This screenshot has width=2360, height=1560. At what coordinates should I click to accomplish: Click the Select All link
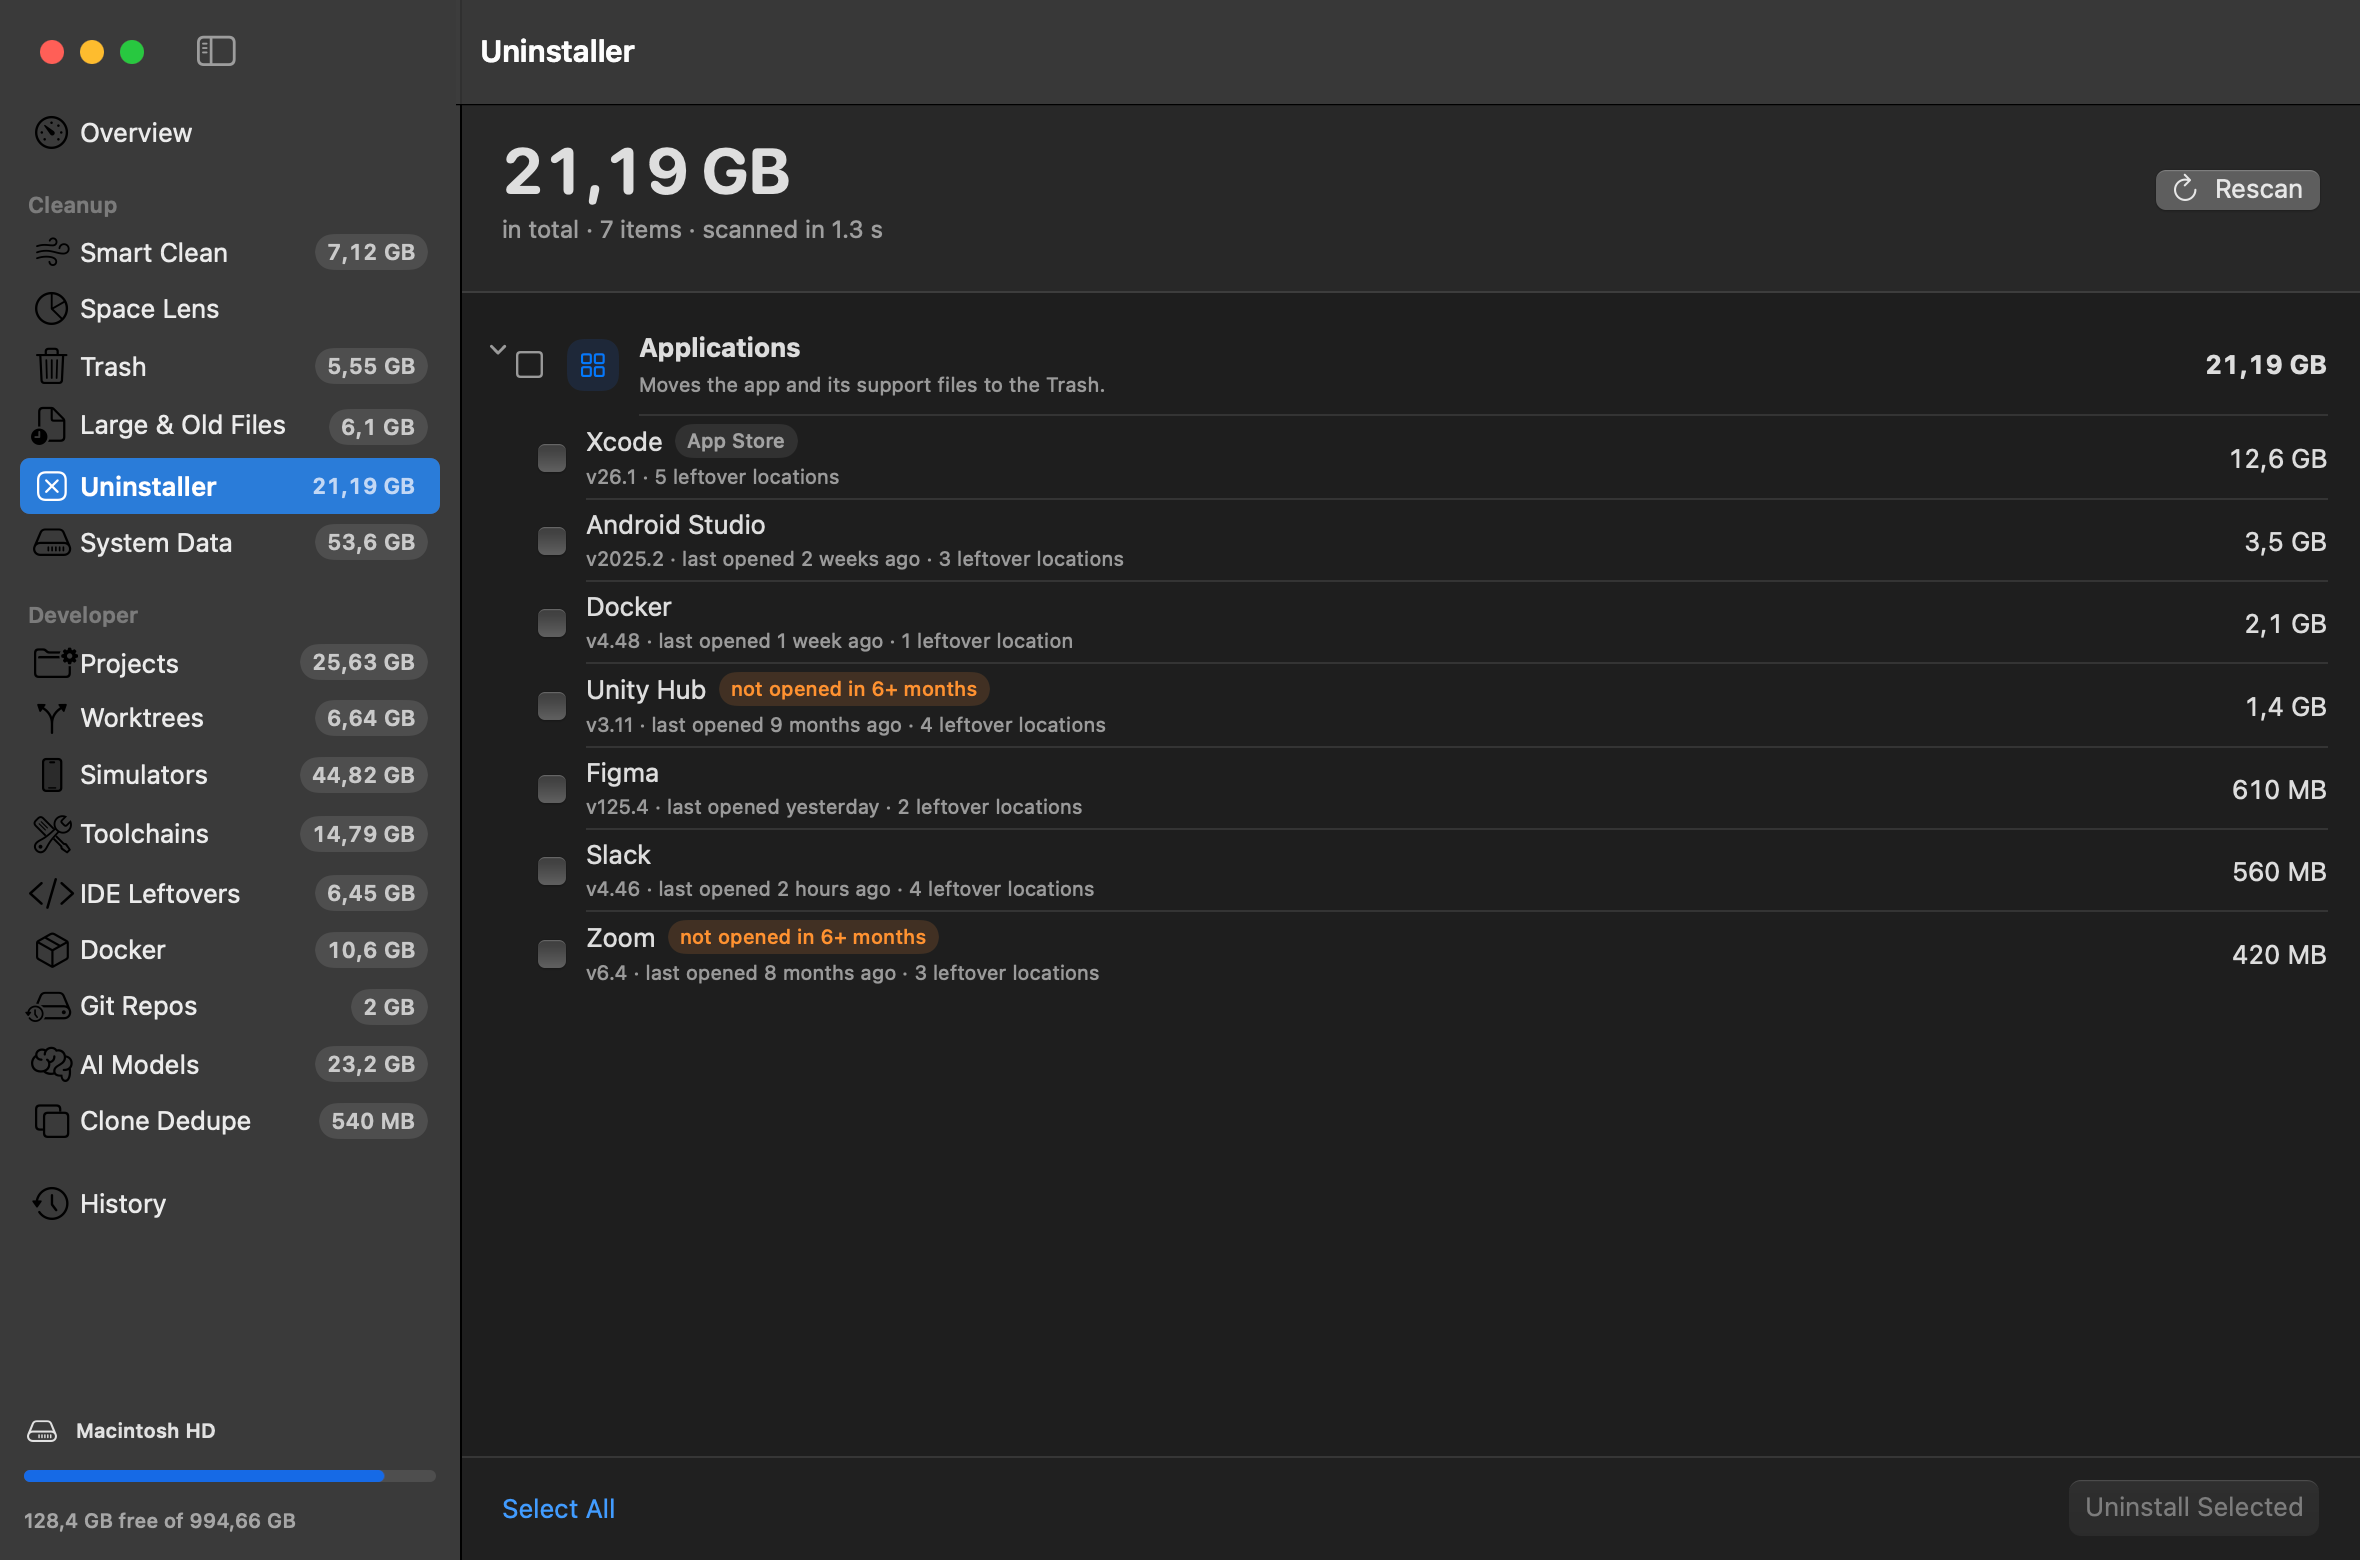click(x=558, y=1508)
